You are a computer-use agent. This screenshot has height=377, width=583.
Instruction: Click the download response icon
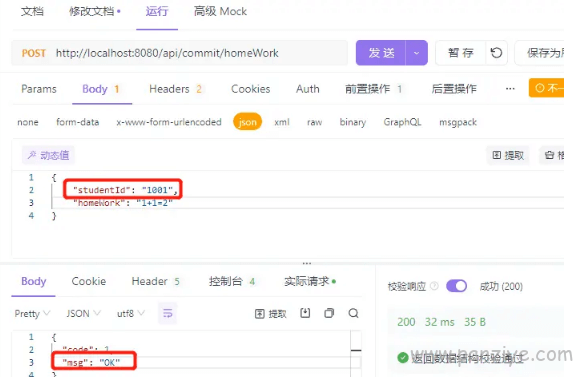[305, 313]
